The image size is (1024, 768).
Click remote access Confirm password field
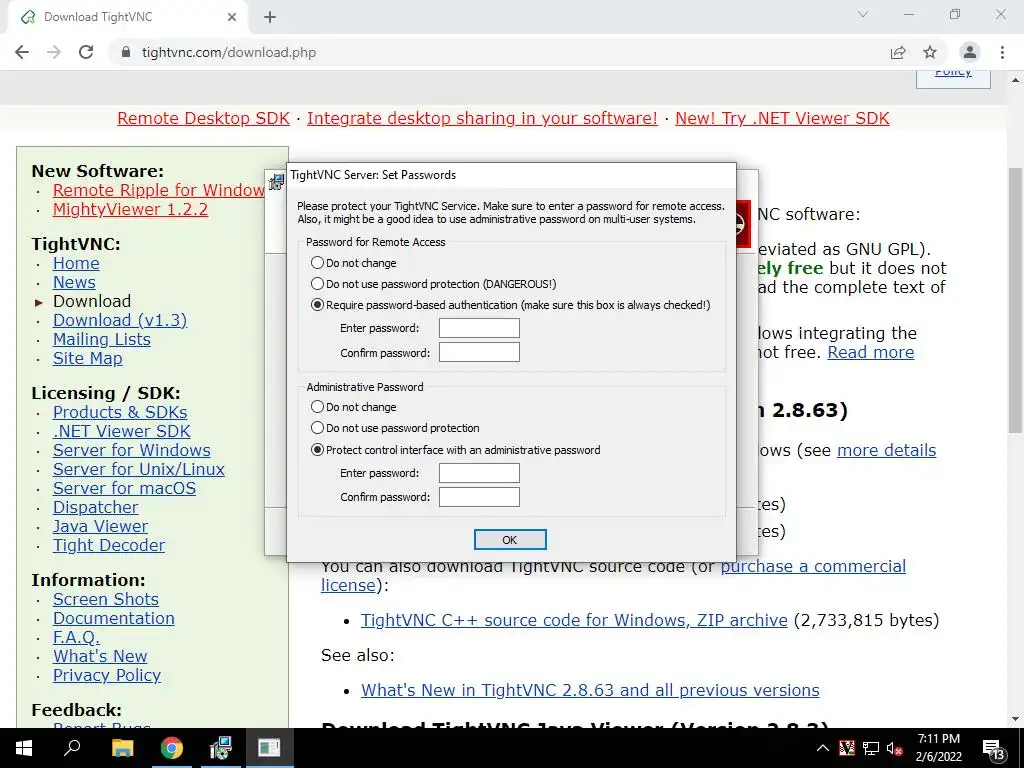[x=479, y=353]
